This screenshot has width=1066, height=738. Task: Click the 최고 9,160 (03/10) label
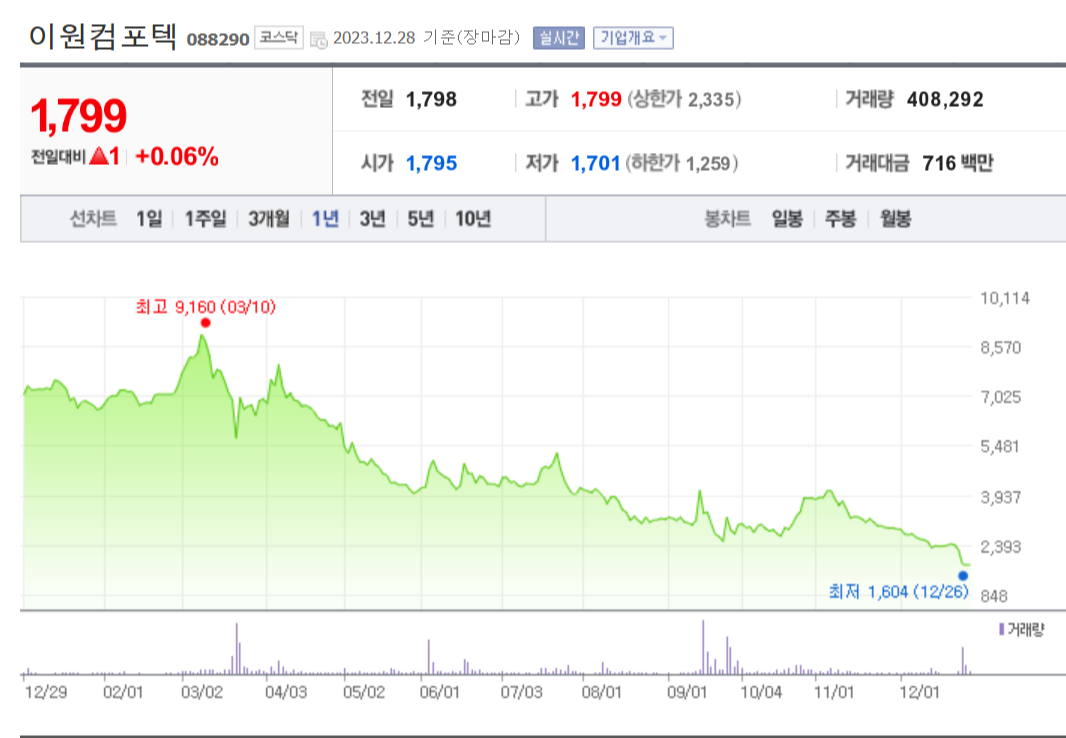click(x=205, y=307)
